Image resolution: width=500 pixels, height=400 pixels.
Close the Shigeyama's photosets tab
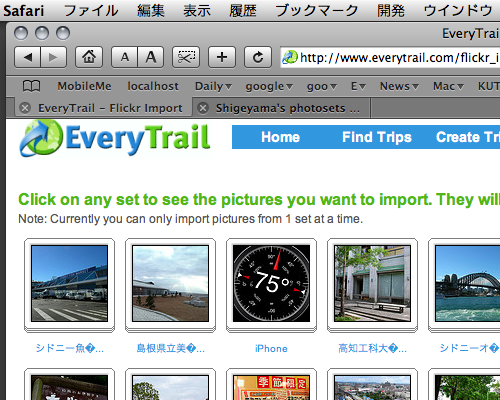pyautogui.click(x=203, y=108)
